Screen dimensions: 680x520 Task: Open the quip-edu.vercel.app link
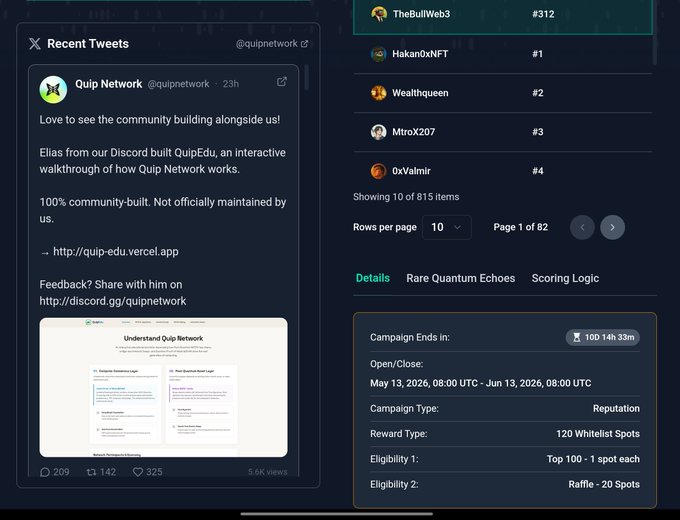(x=116, y=252)
